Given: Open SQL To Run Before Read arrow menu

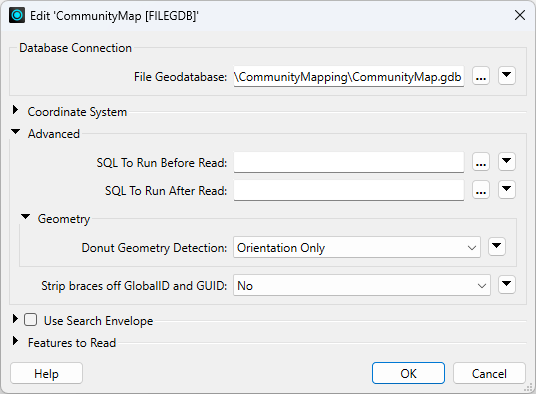Looking at the screenshot, I should click(x=507, y=162).
